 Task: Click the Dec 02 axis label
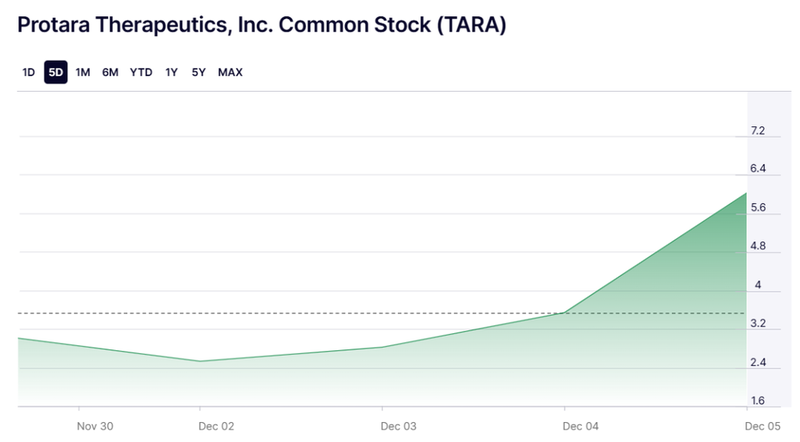point(216,426)
